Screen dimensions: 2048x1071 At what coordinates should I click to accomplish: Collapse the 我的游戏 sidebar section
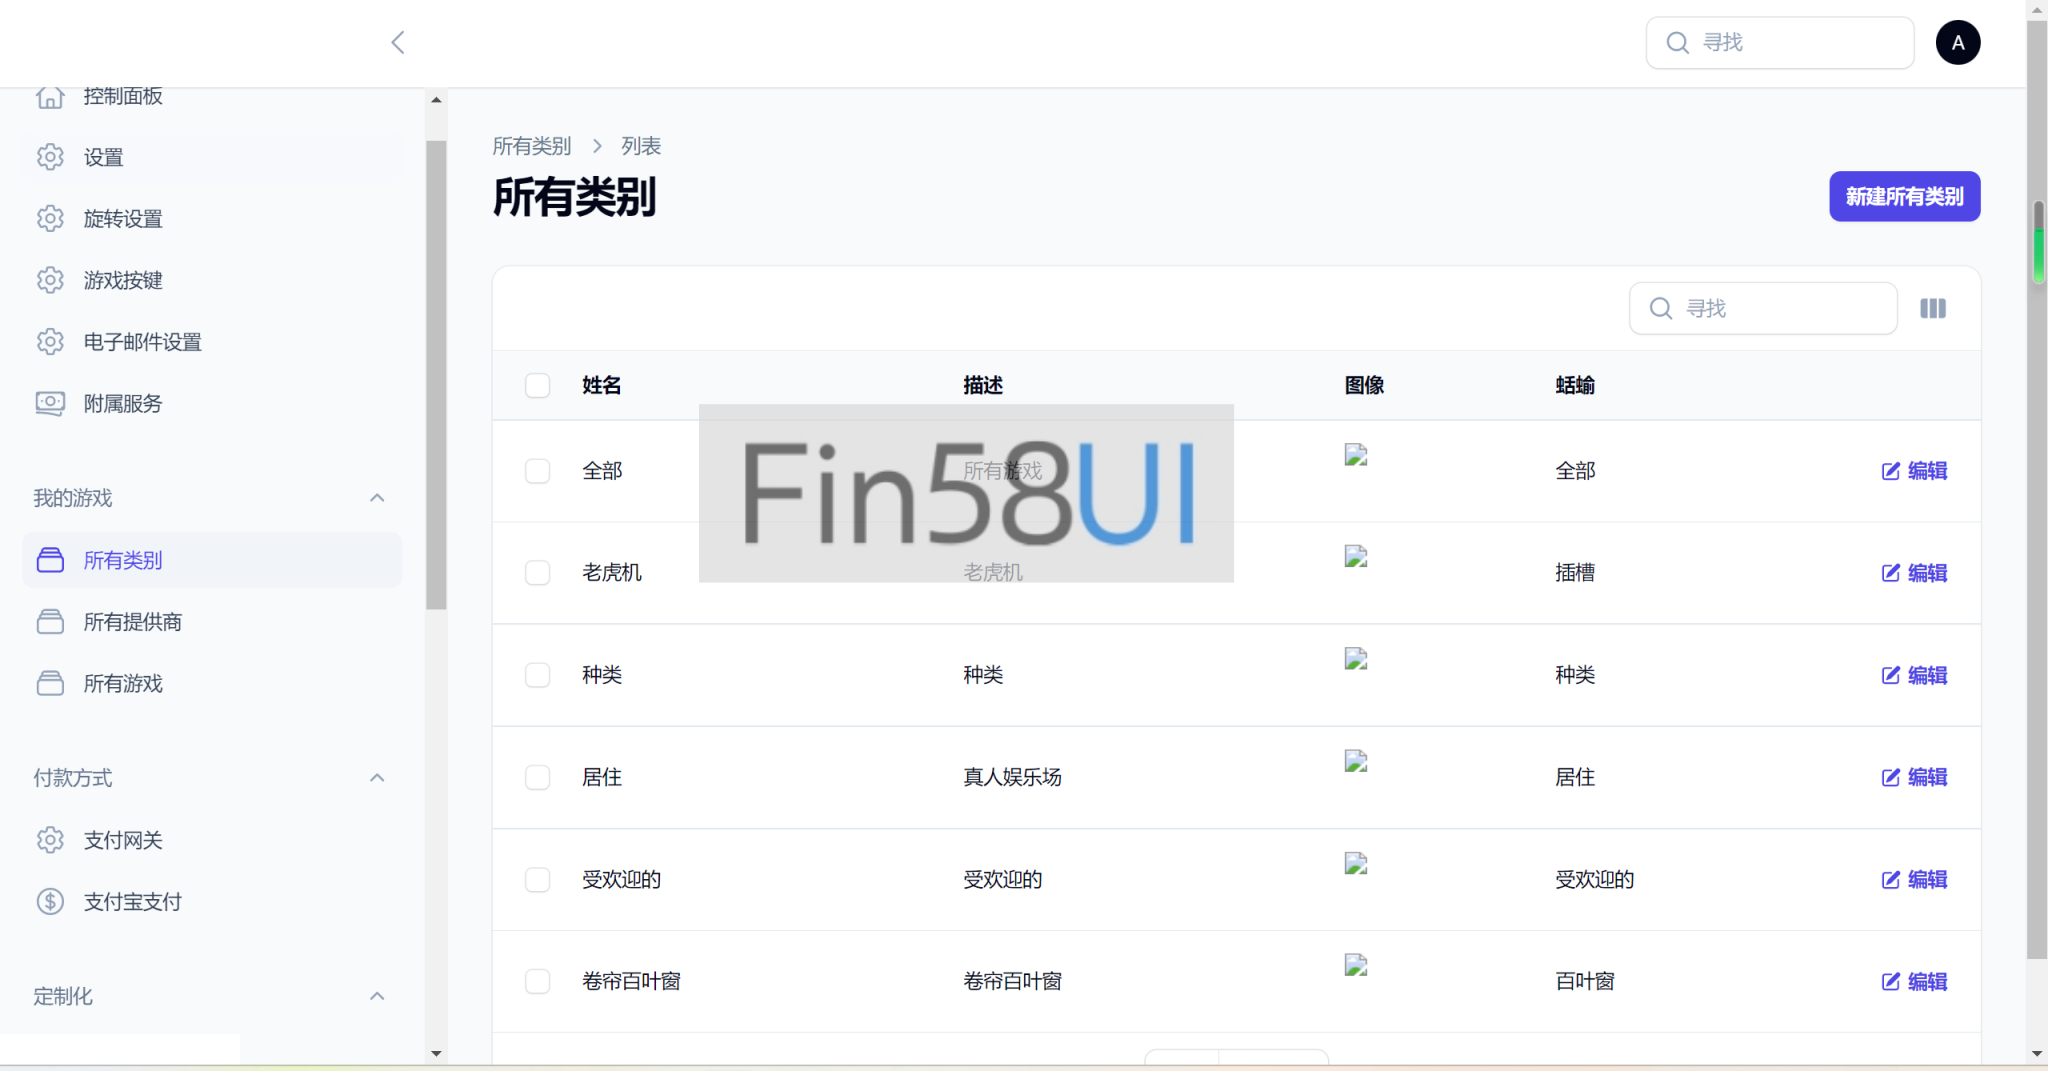pyautogui.click(x=377, y=498)
